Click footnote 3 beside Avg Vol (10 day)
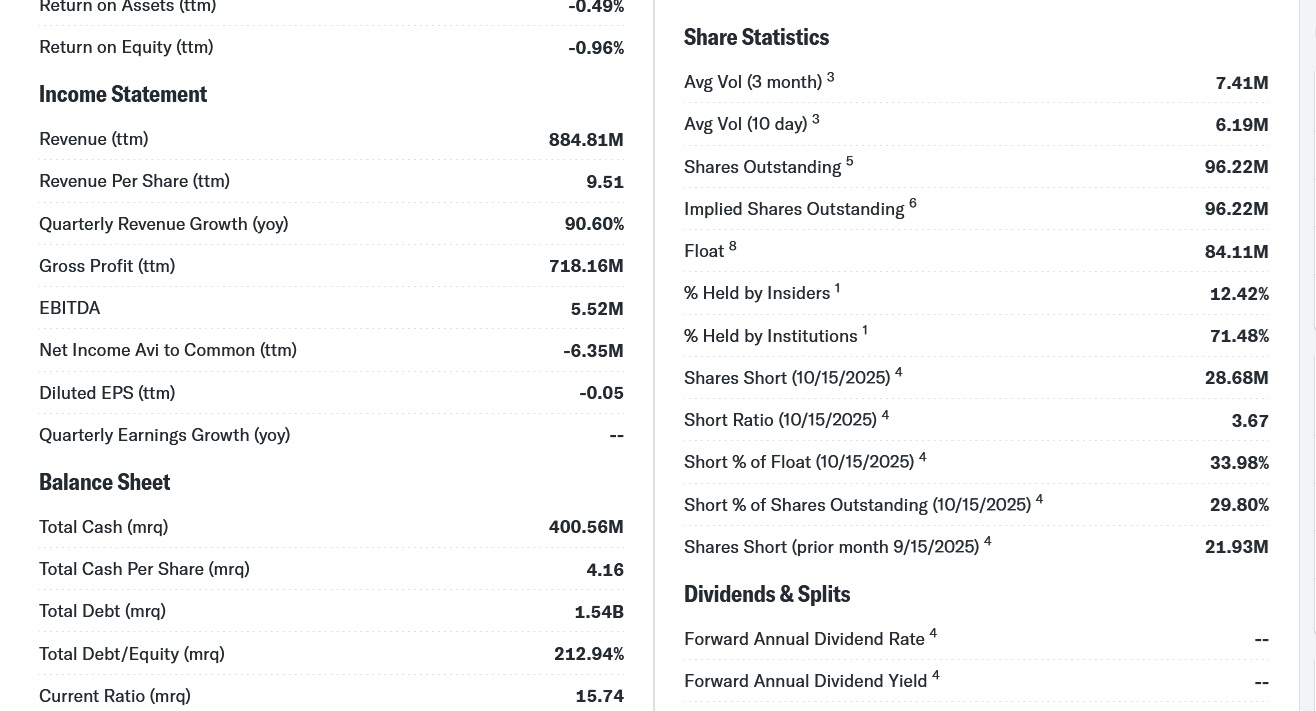The width and height of the screenshot is (1316, 711). point(815,119)
